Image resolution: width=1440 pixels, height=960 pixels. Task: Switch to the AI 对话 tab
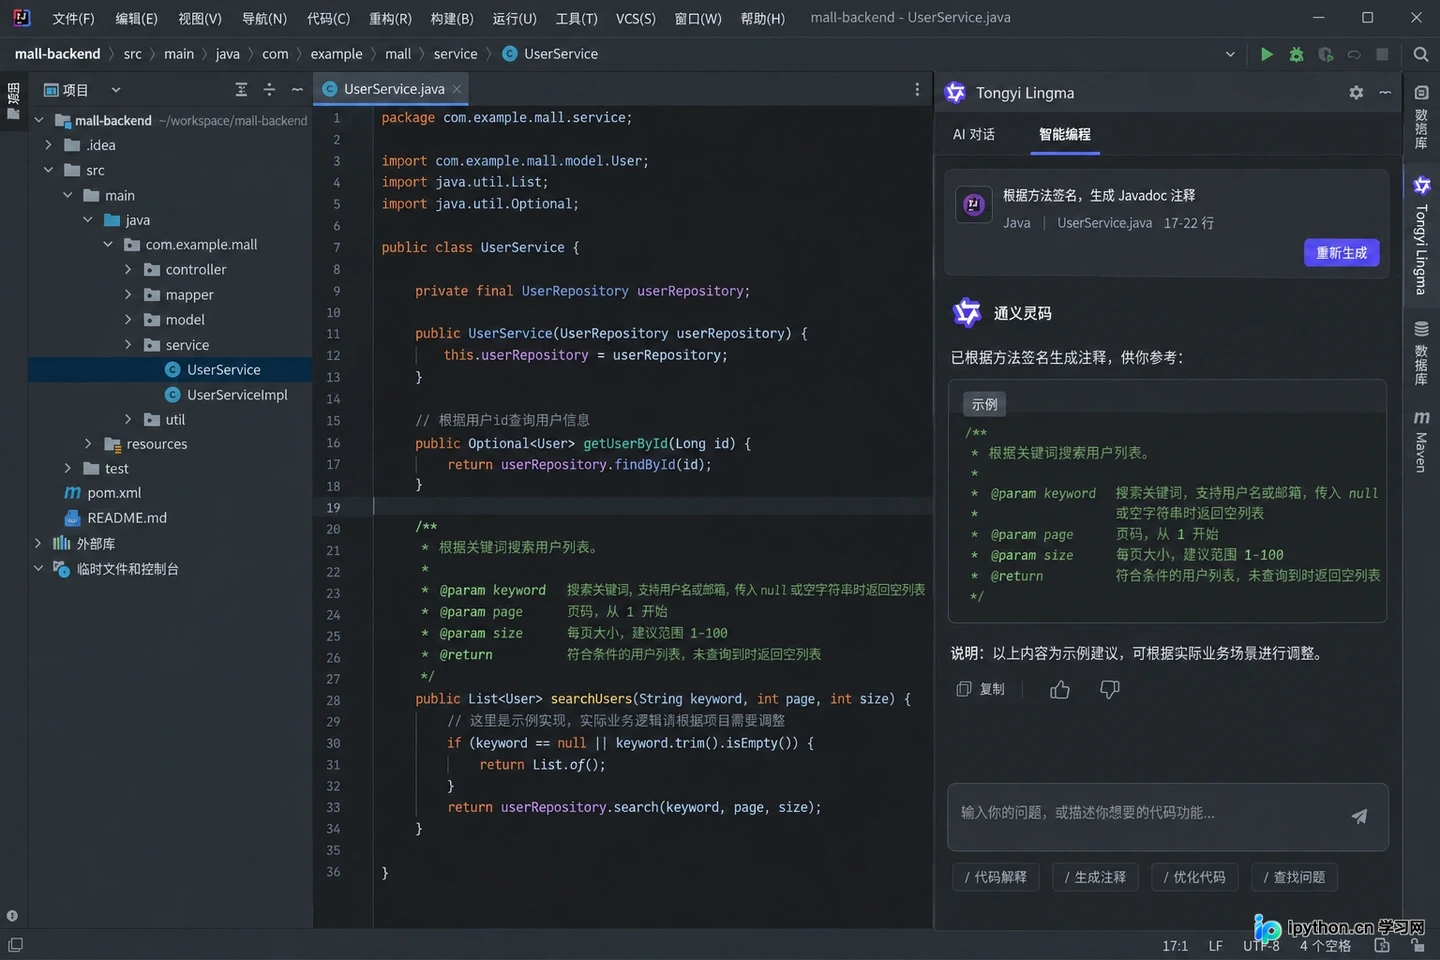973,134
